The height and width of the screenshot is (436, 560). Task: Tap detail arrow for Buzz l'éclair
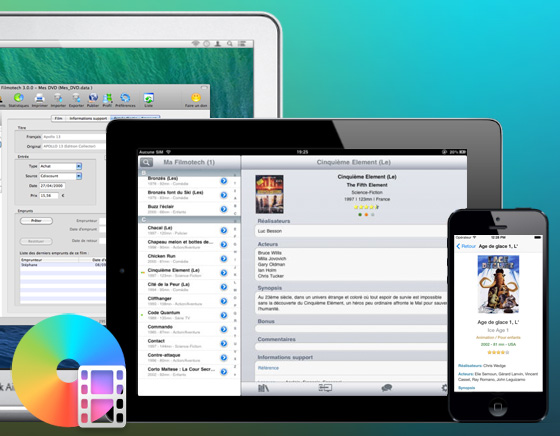tap(224, 209)
